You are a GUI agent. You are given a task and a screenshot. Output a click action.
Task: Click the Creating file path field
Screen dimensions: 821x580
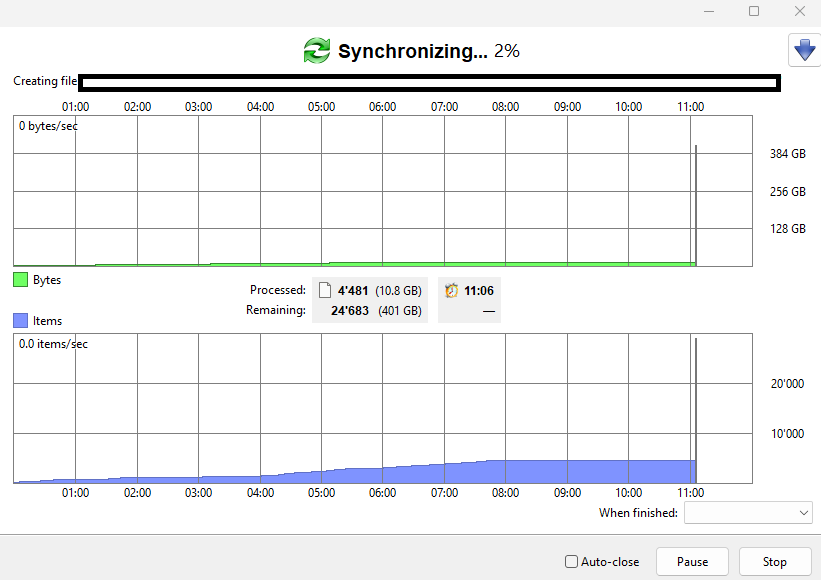429,83
